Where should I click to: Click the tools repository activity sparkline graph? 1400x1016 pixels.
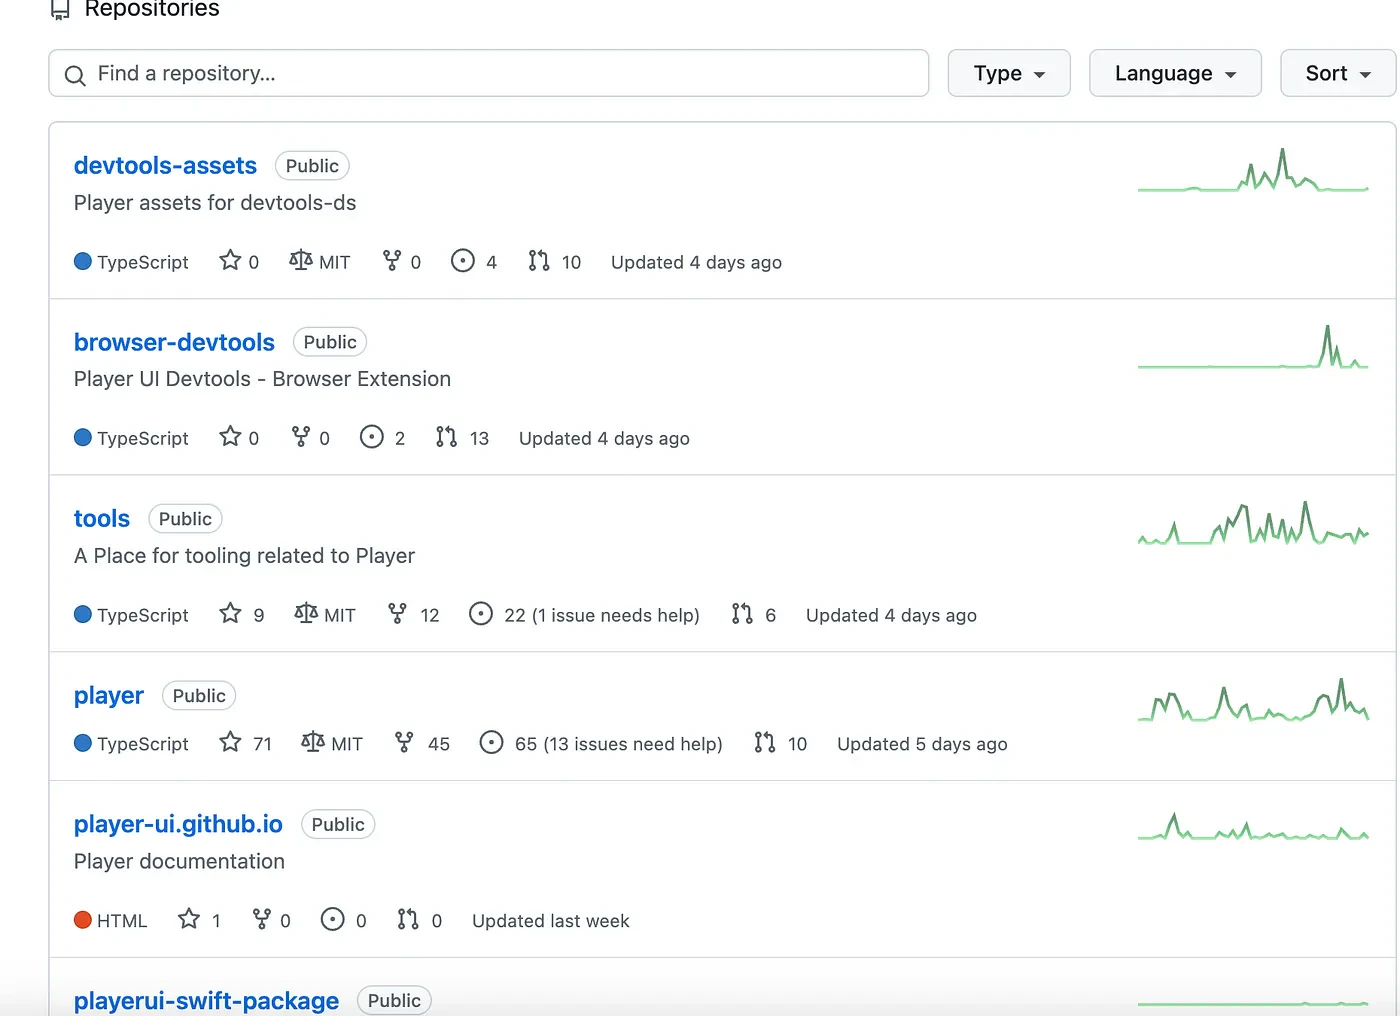click(1253, 523)
